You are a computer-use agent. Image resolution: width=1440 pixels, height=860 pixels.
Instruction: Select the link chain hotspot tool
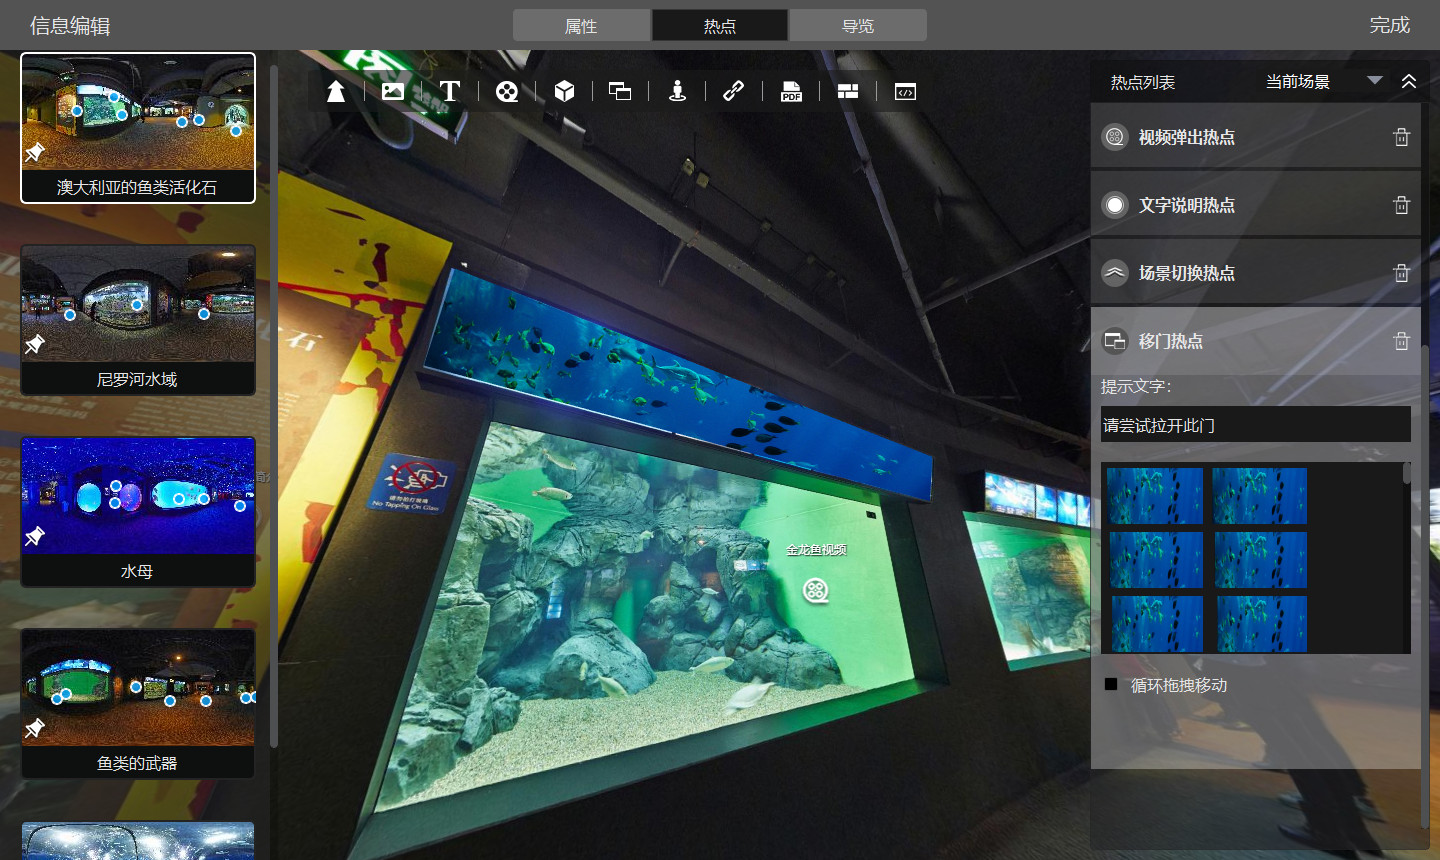733,92
